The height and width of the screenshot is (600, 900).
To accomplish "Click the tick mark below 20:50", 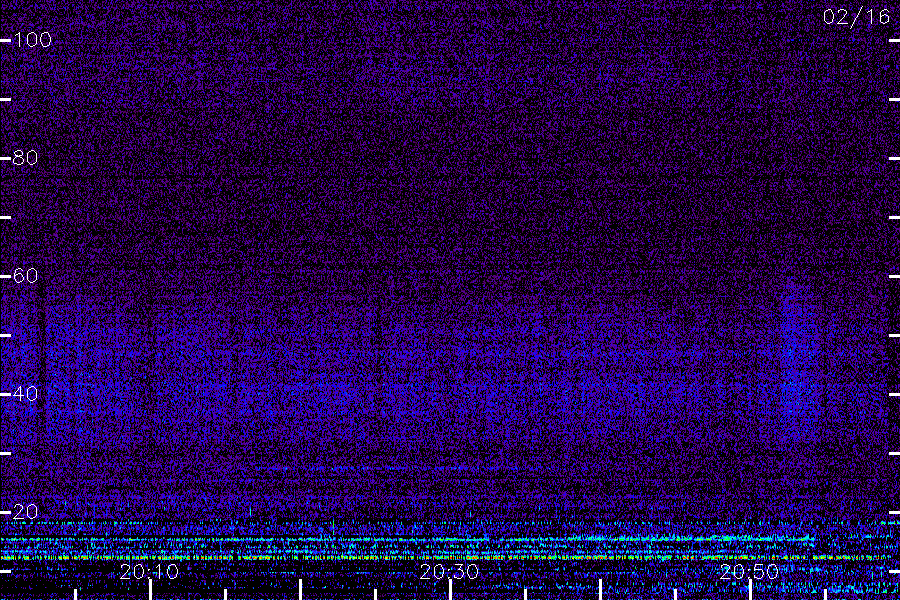I will pyautogui.click(x=750, y=590).
